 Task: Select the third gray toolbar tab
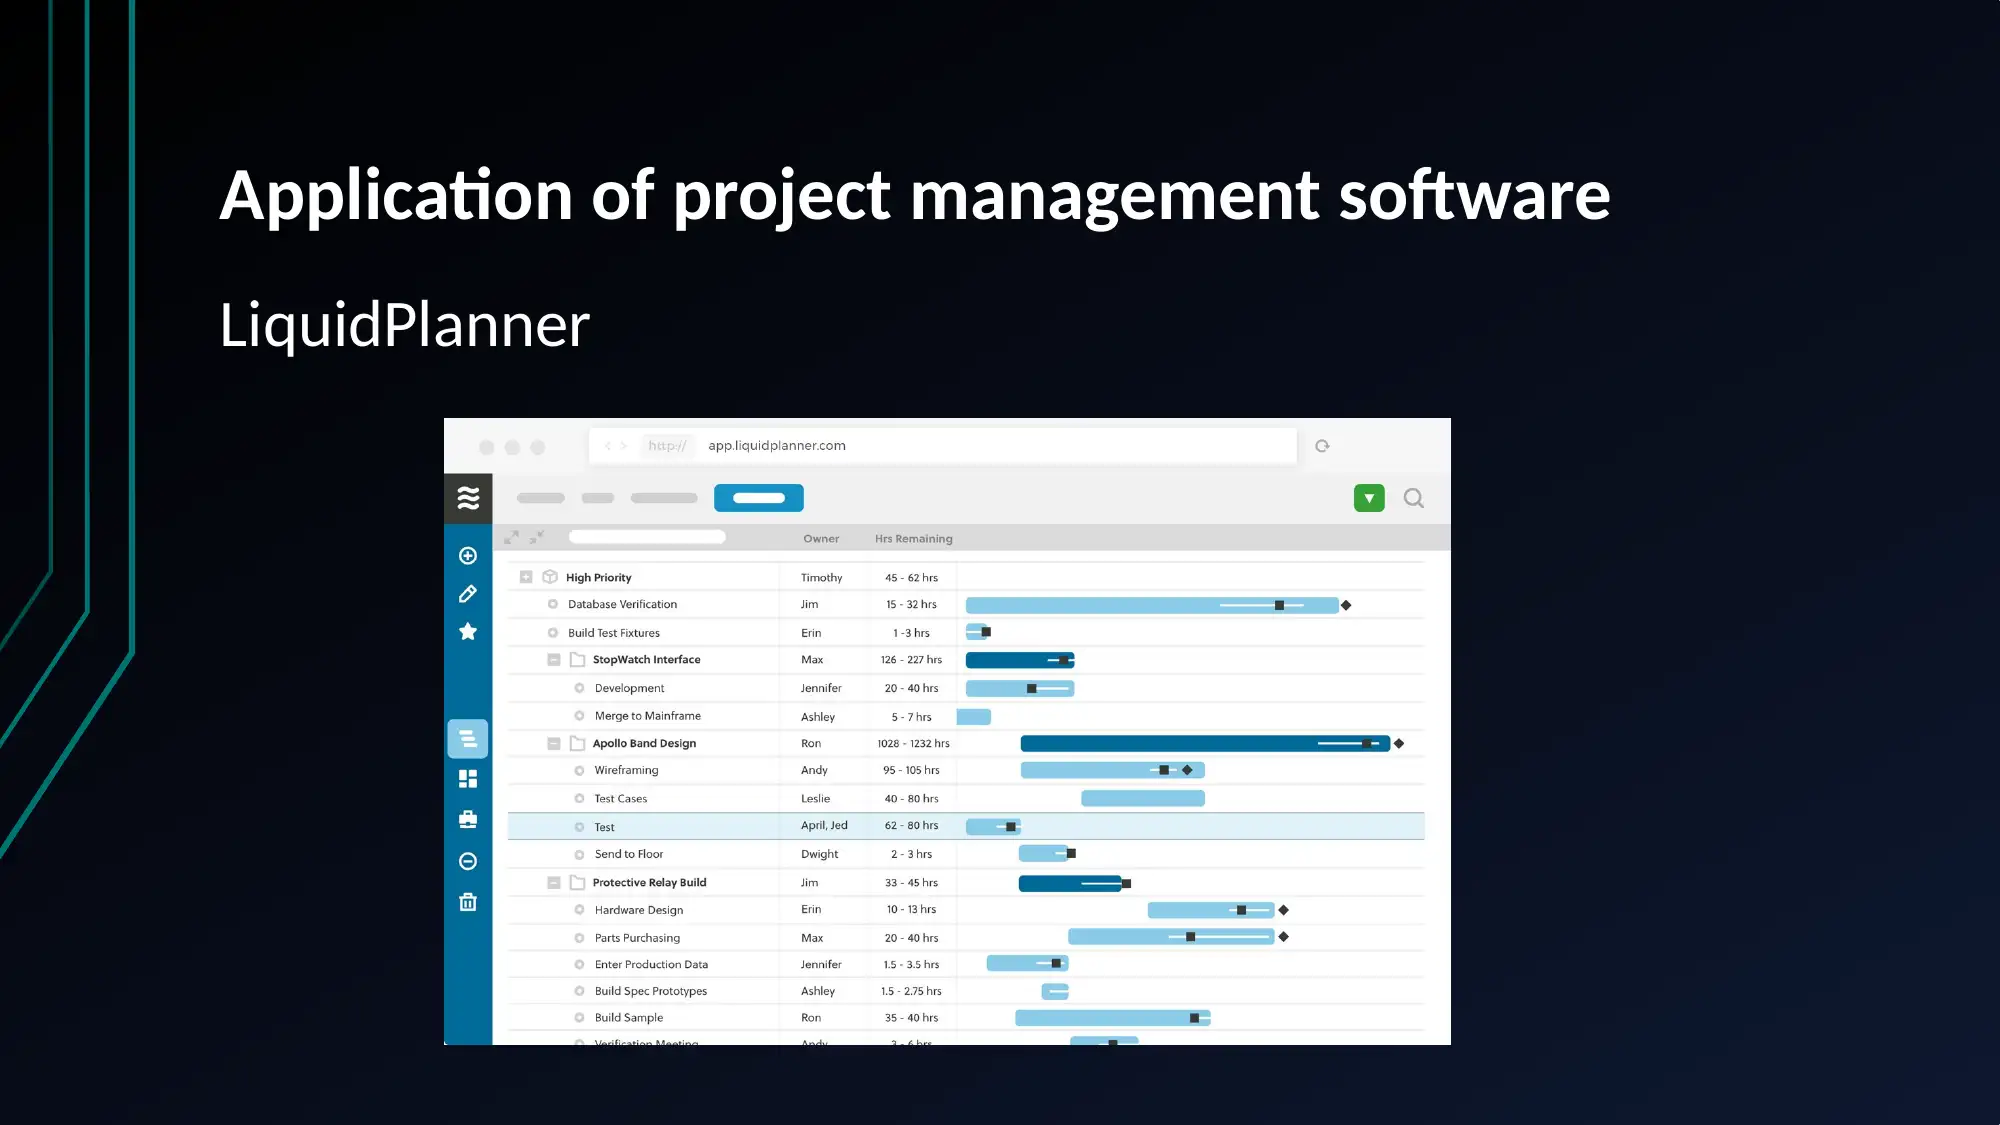(x=664, y=498)
